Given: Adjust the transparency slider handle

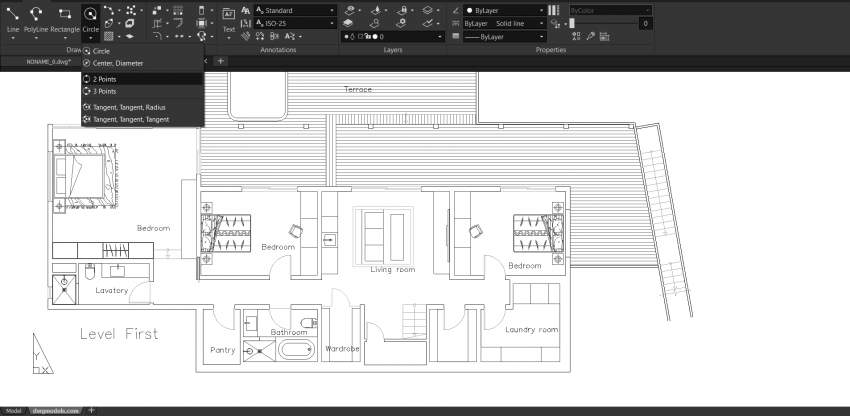Looking at the screenshot, I should point(572,23).
